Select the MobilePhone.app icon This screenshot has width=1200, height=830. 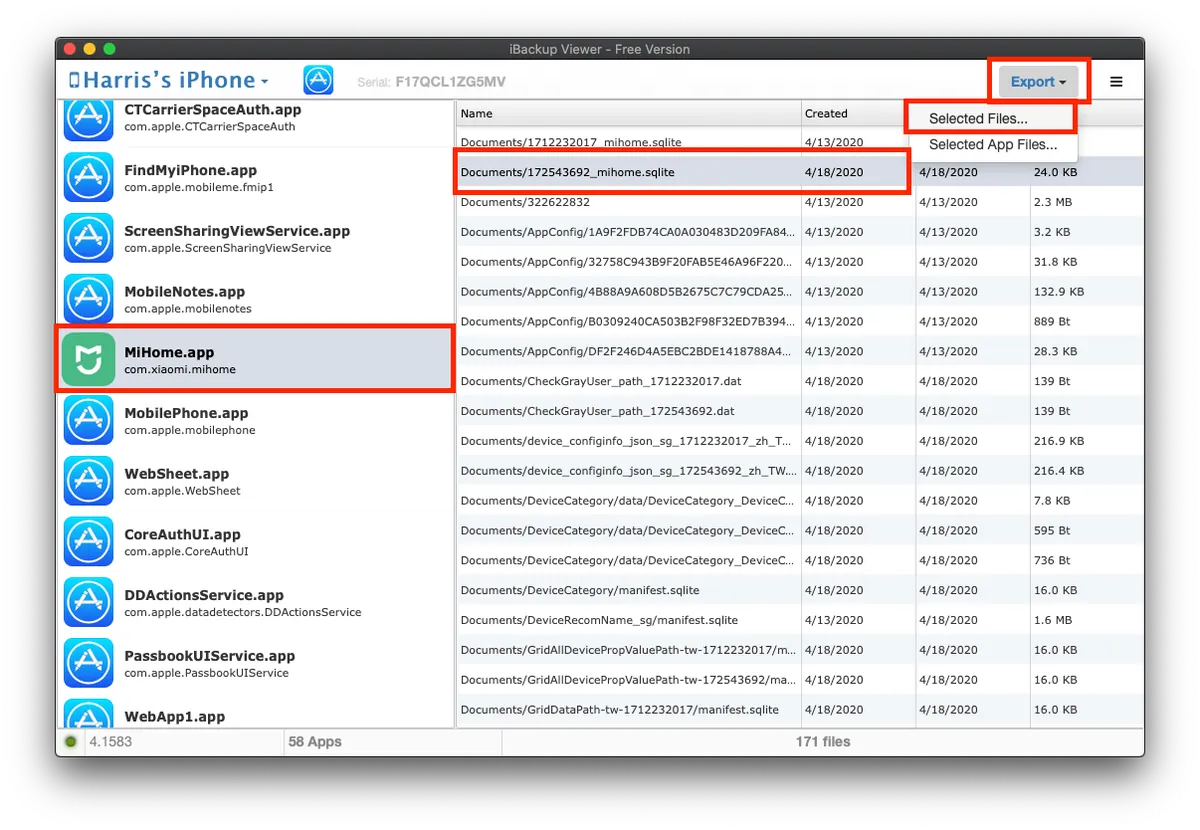point(89,420)
